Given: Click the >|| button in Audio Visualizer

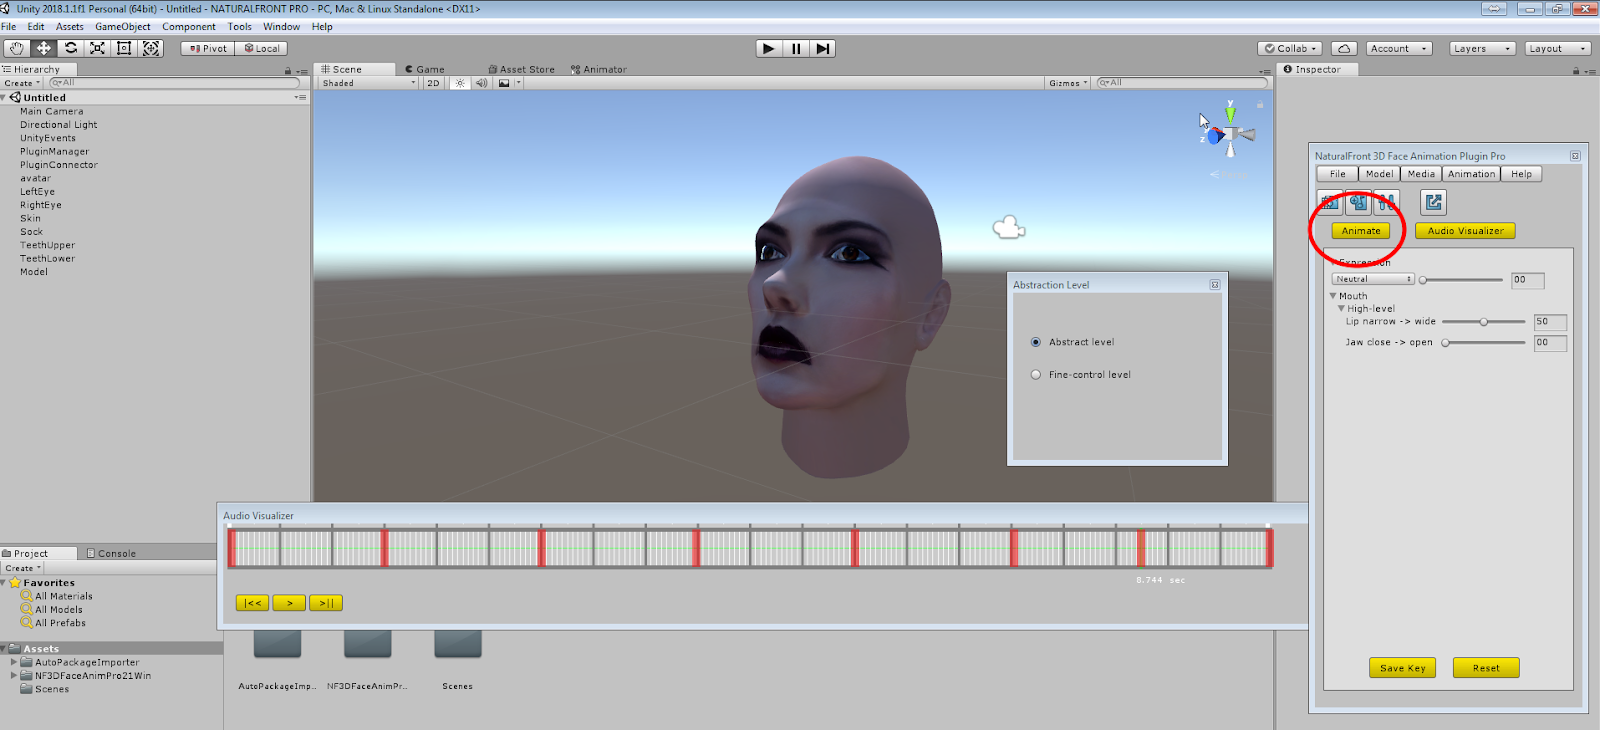Looking at the screenshot, I should click(326, 603).
